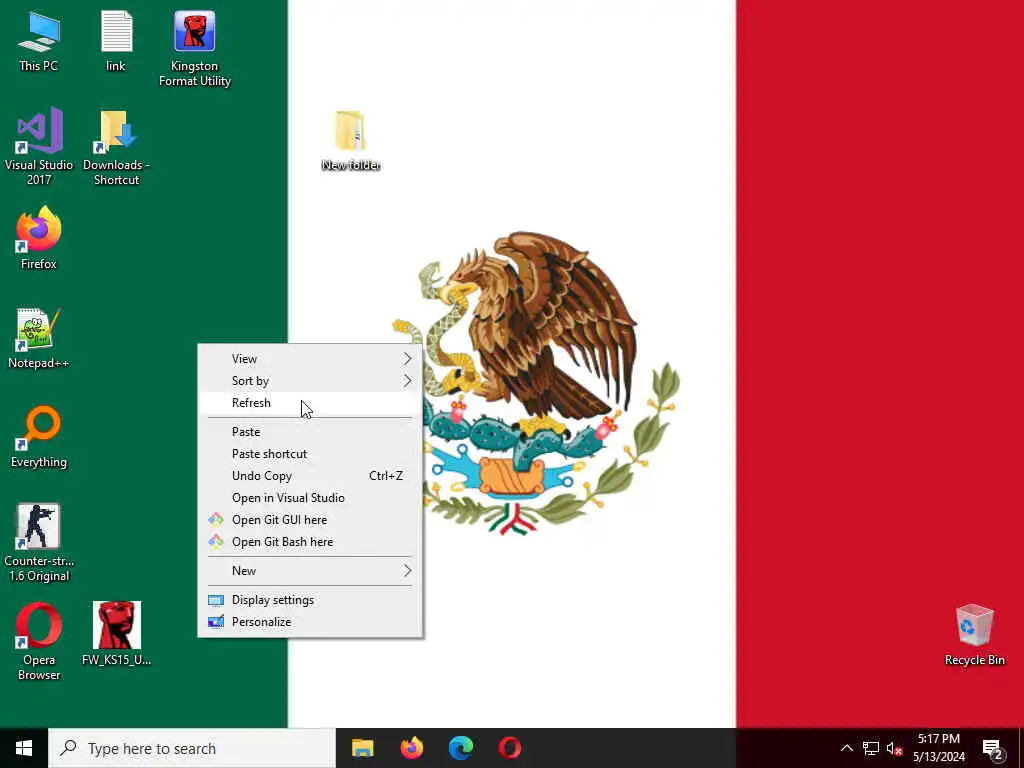Select the Opera Browser desktop shortcut
The height and width of the screenshot is (768, 1024).
pos(39,642)
